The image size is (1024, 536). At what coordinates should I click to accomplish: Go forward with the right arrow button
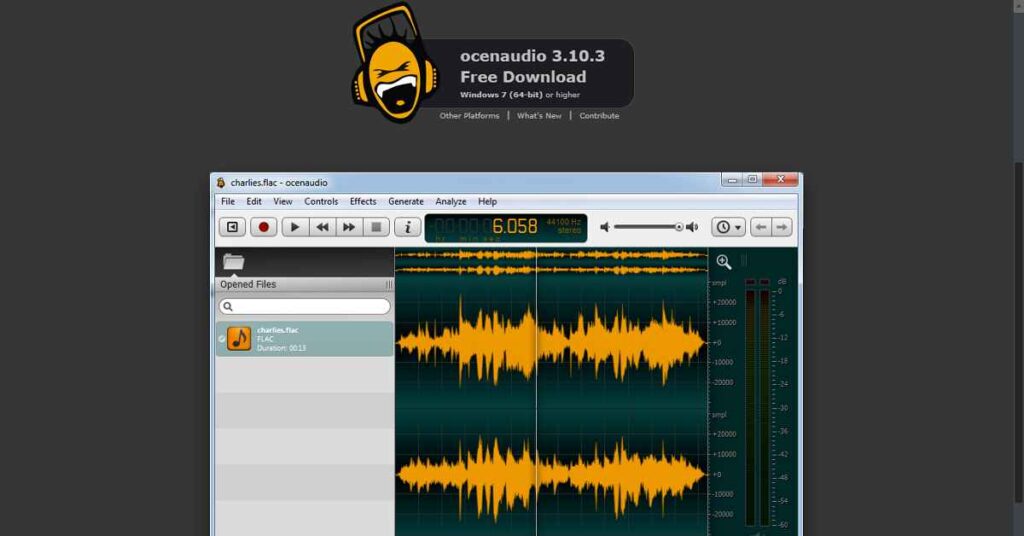(782, 227)
